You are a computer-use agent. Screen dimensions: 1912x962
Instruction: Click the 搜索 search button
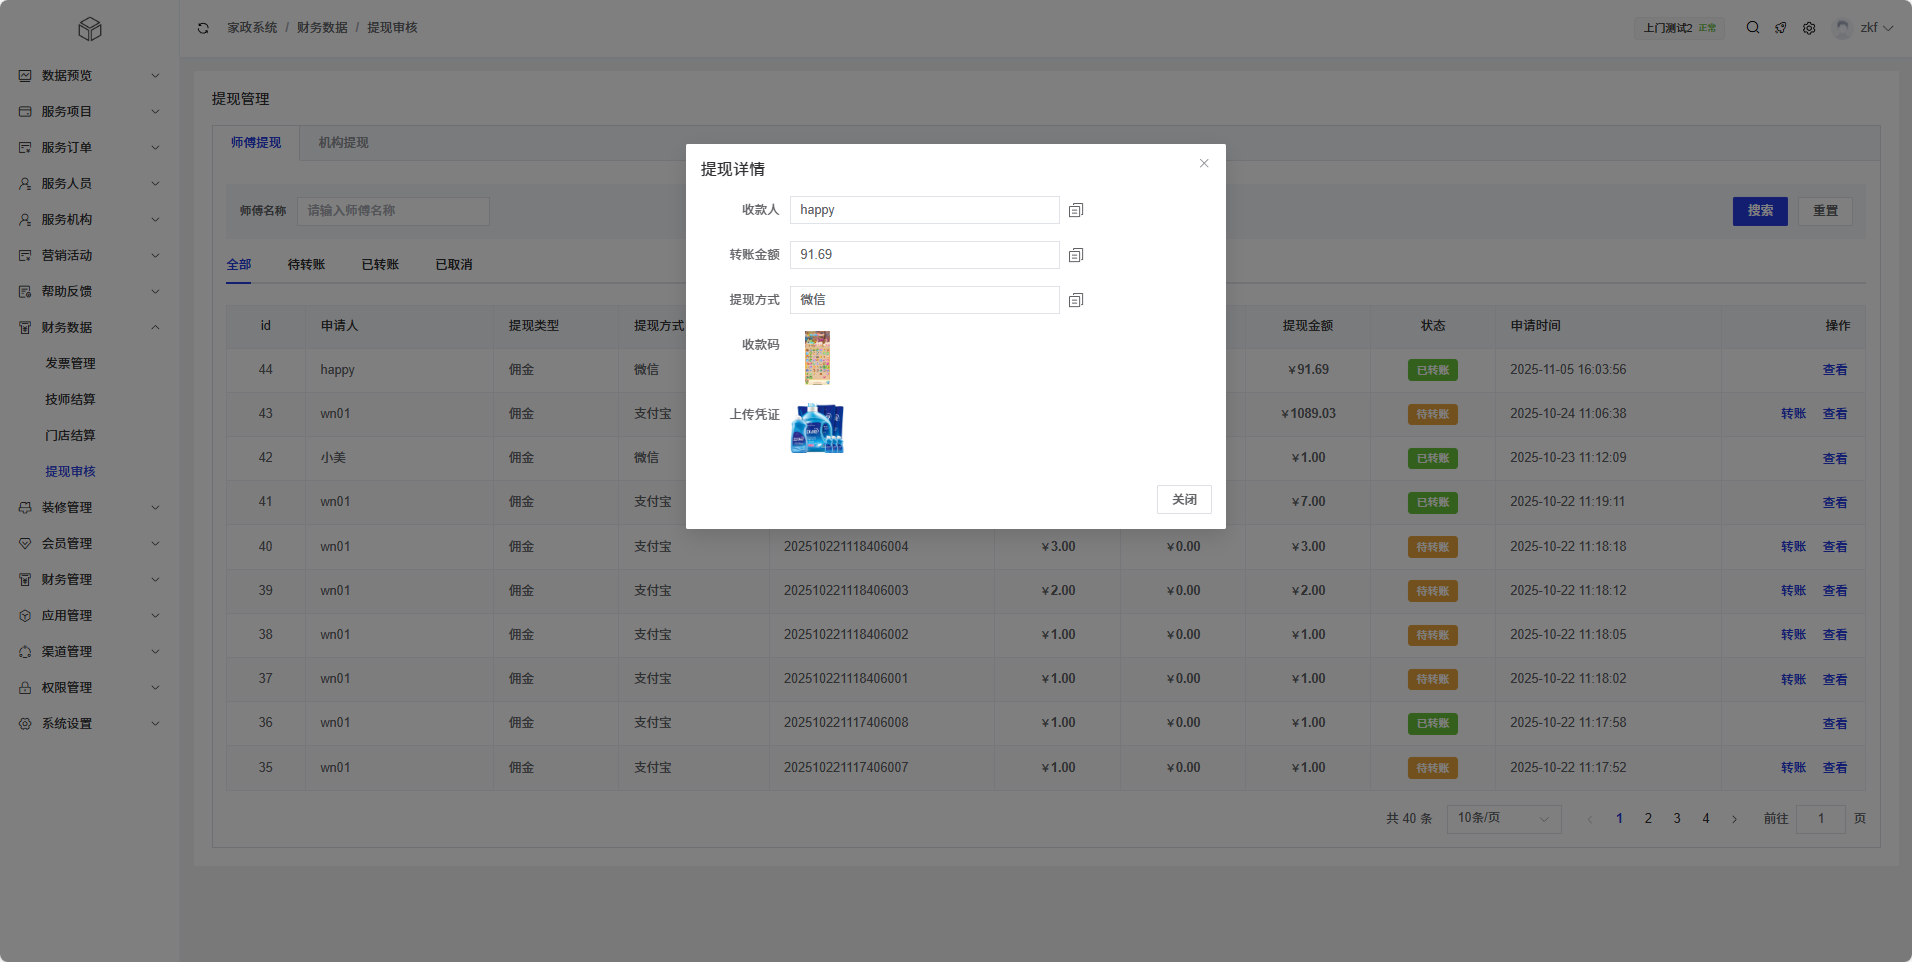click(x=1759, y=211)
